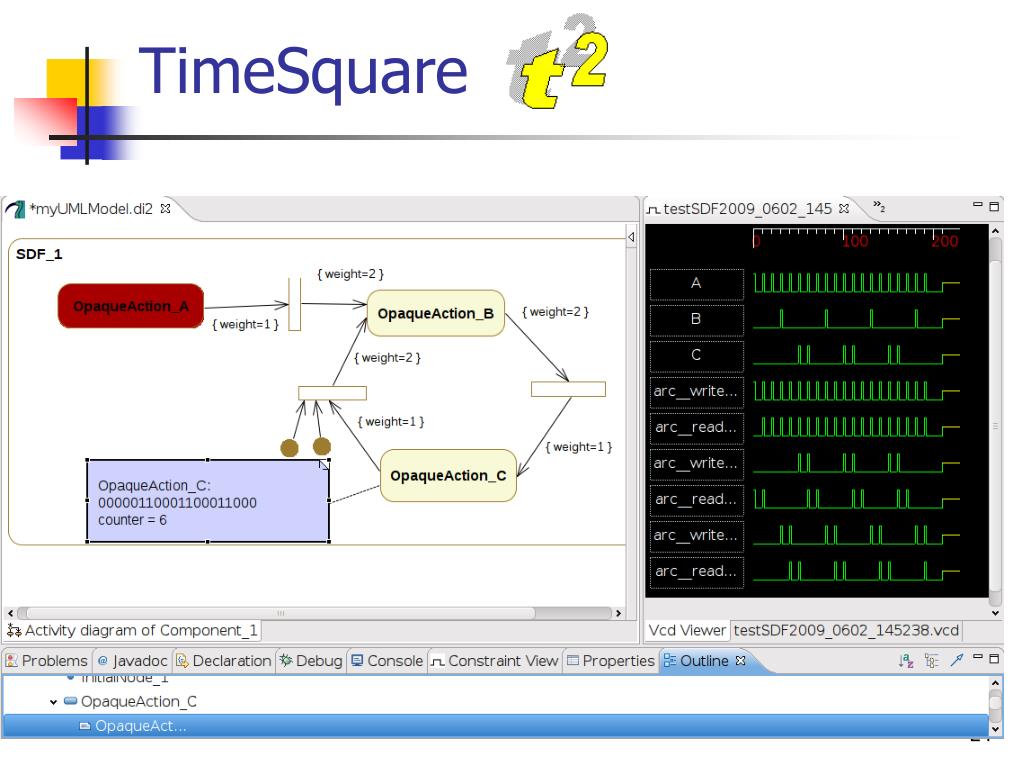Maximize the VCD viewer editor area
Viewport: 1024px width, 768px height.
994,206
